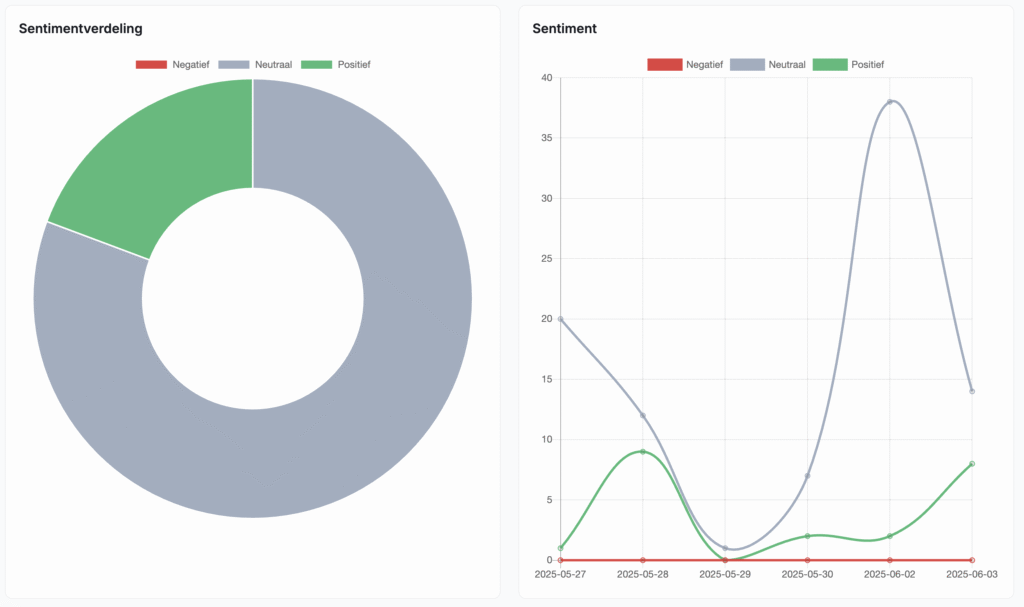Click the Sentiment line chart title
The image size is (1024, 607).
[x=564, y=29]
